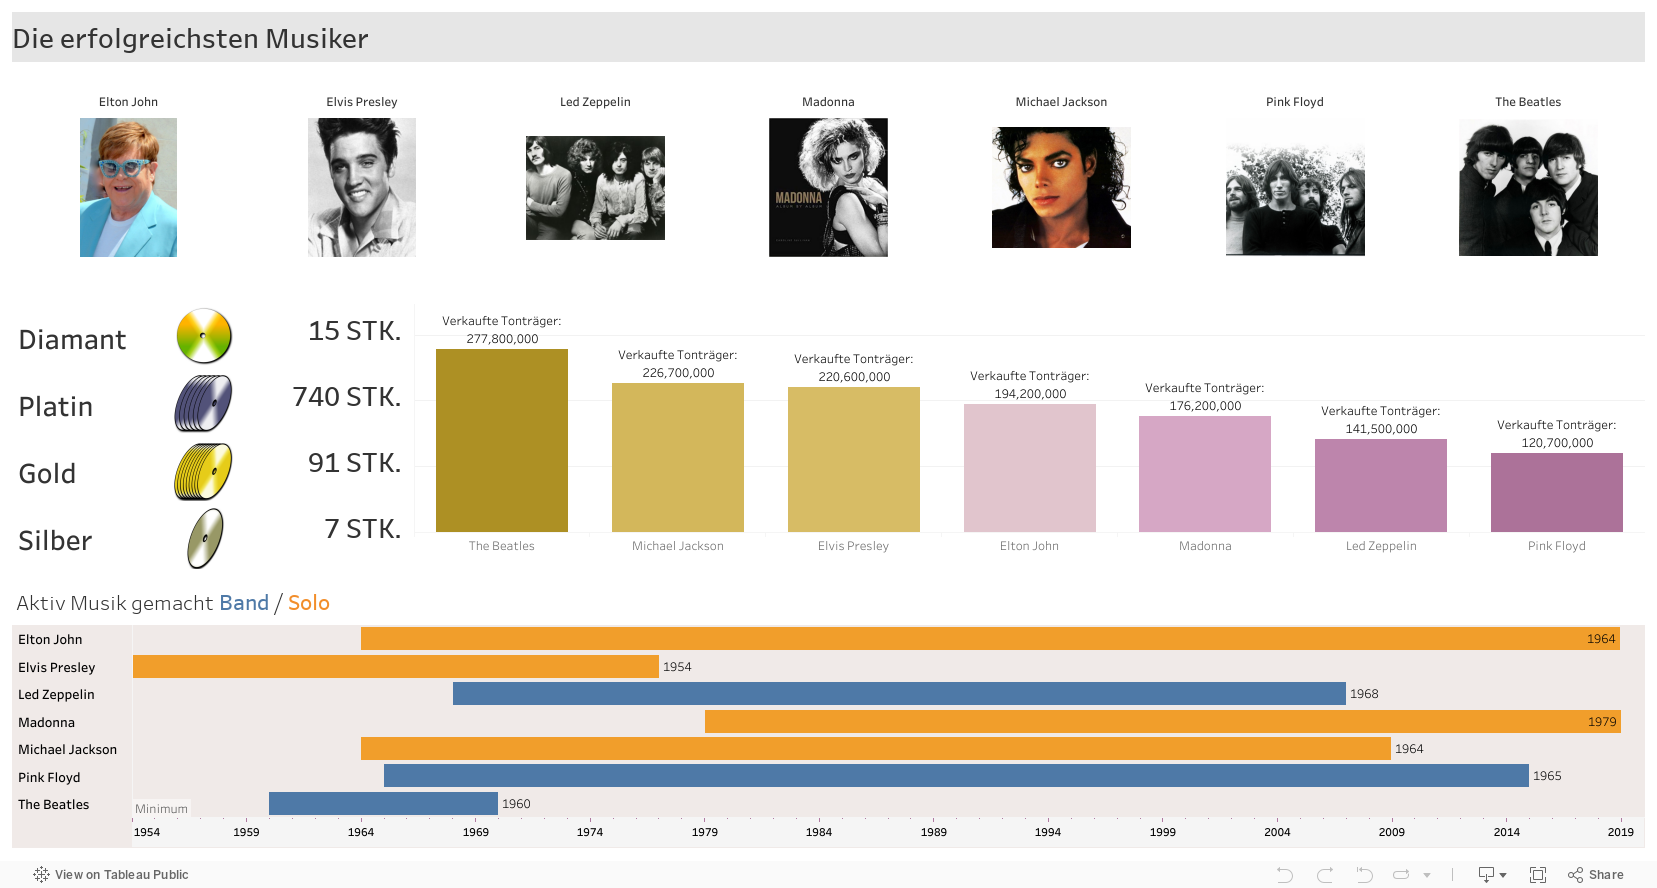Click the Undo arrow in toolbar
1657x888 pixels.
(1285, 875)
